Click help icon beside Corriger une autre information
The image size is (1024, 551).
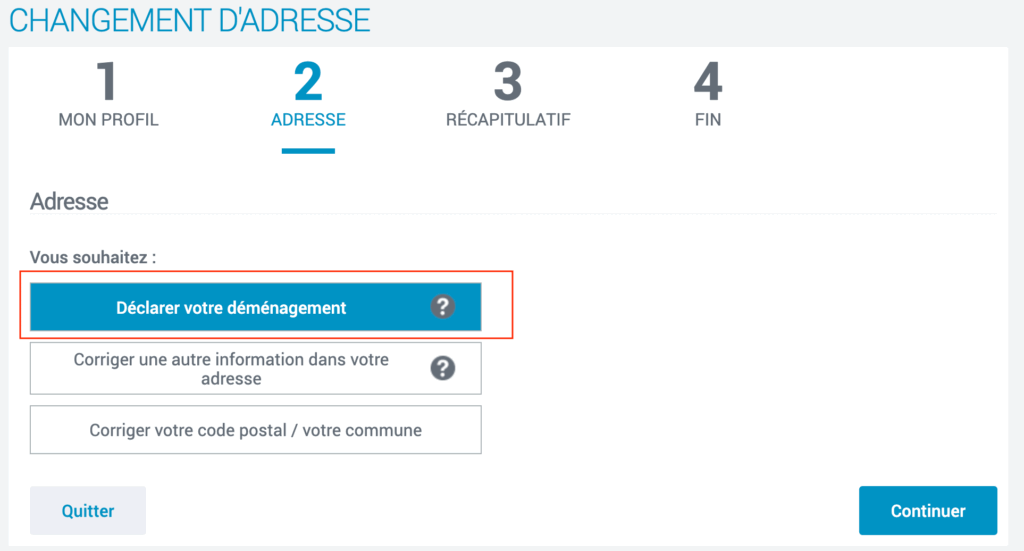(x=442, y=368)
